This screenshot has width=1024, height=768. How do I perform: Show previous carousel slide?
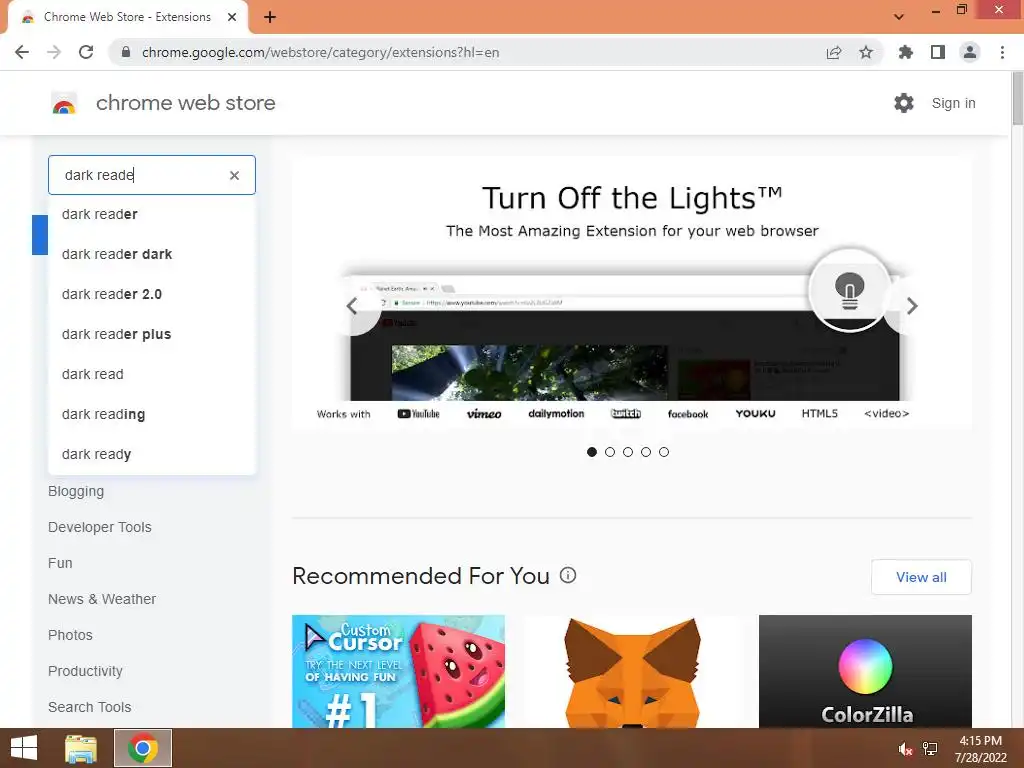coord(353,306)
